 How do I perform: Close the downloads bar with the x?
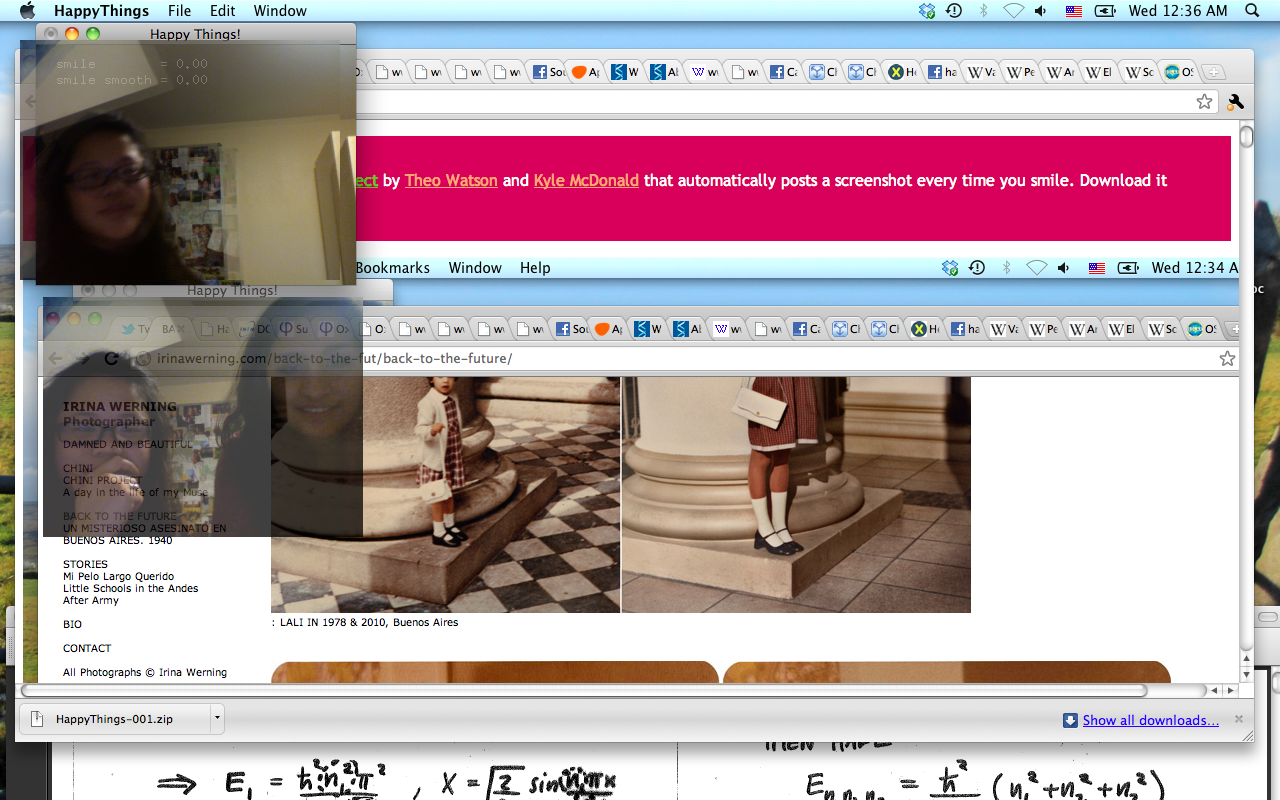[x=1239, y=719]
